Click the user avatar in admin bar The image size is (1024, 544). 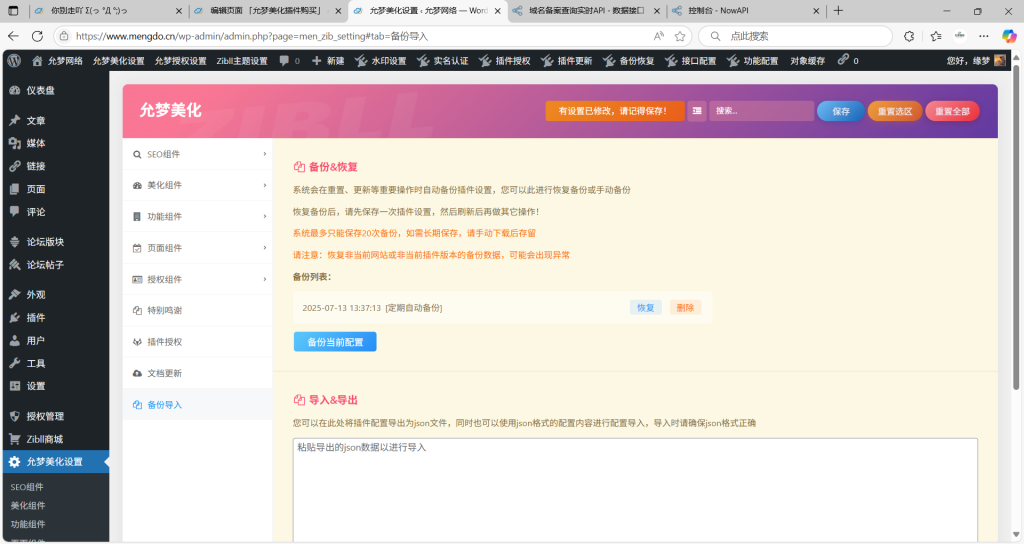point(1000,60)
